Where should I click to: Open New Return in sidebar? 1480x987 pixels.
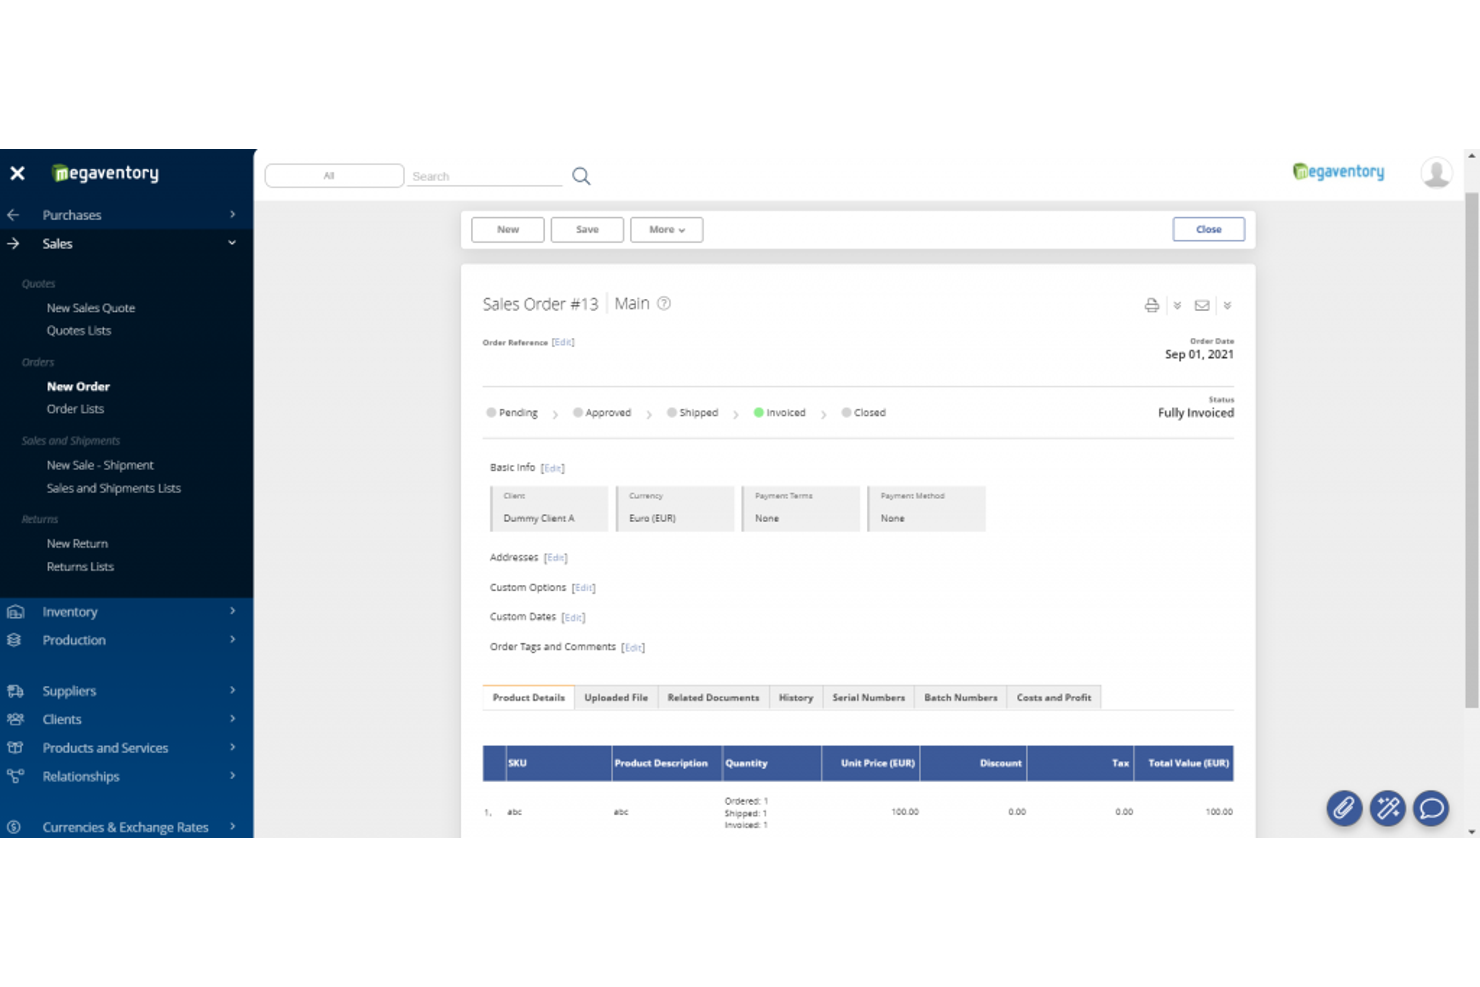point(77,544)
